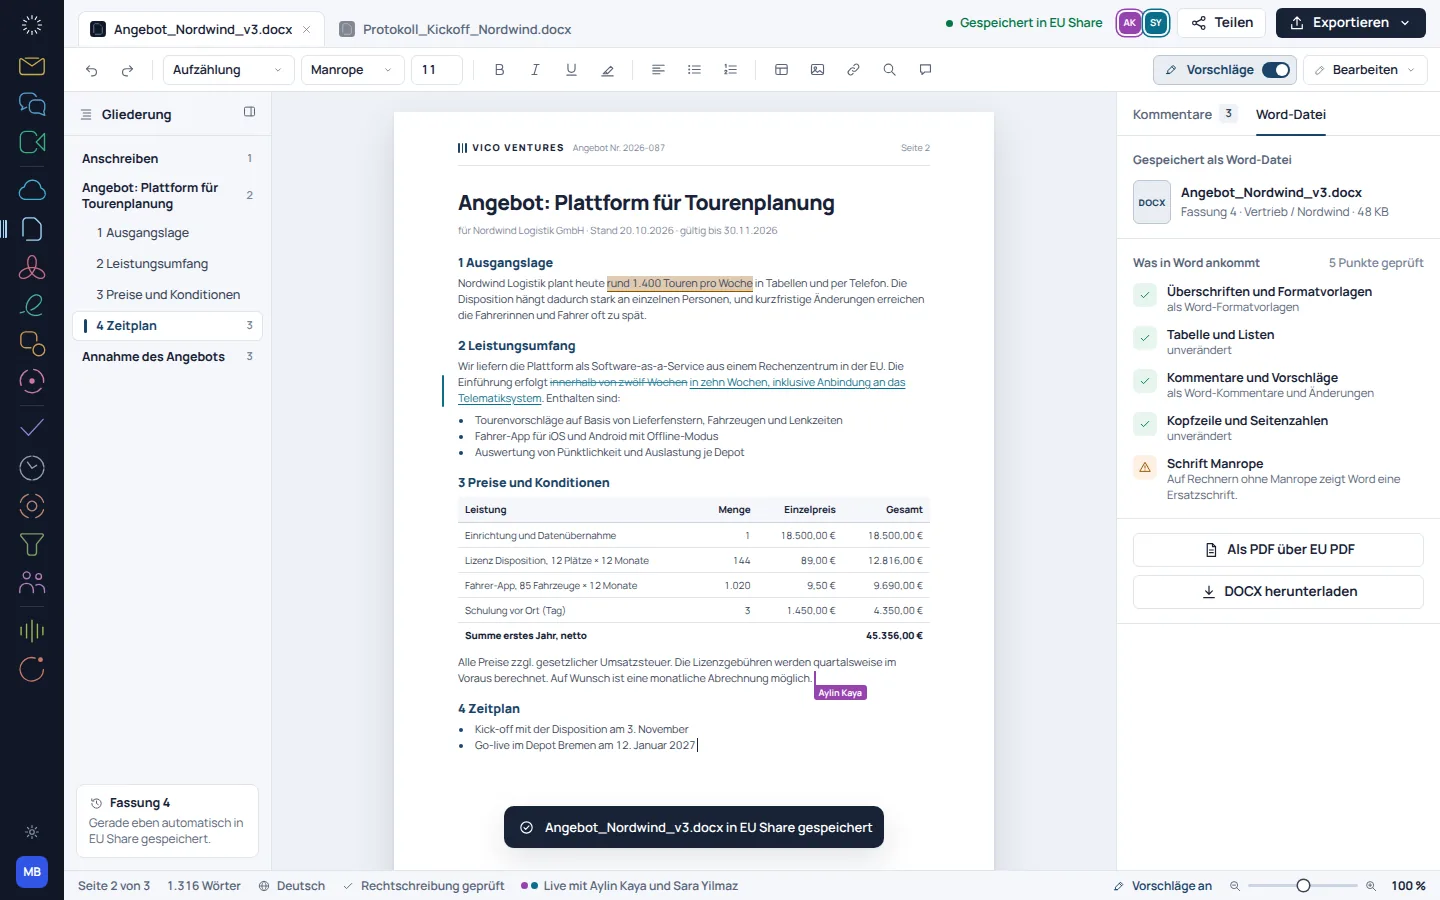Click the zoom out magnifier icon

click(1235, 886)
